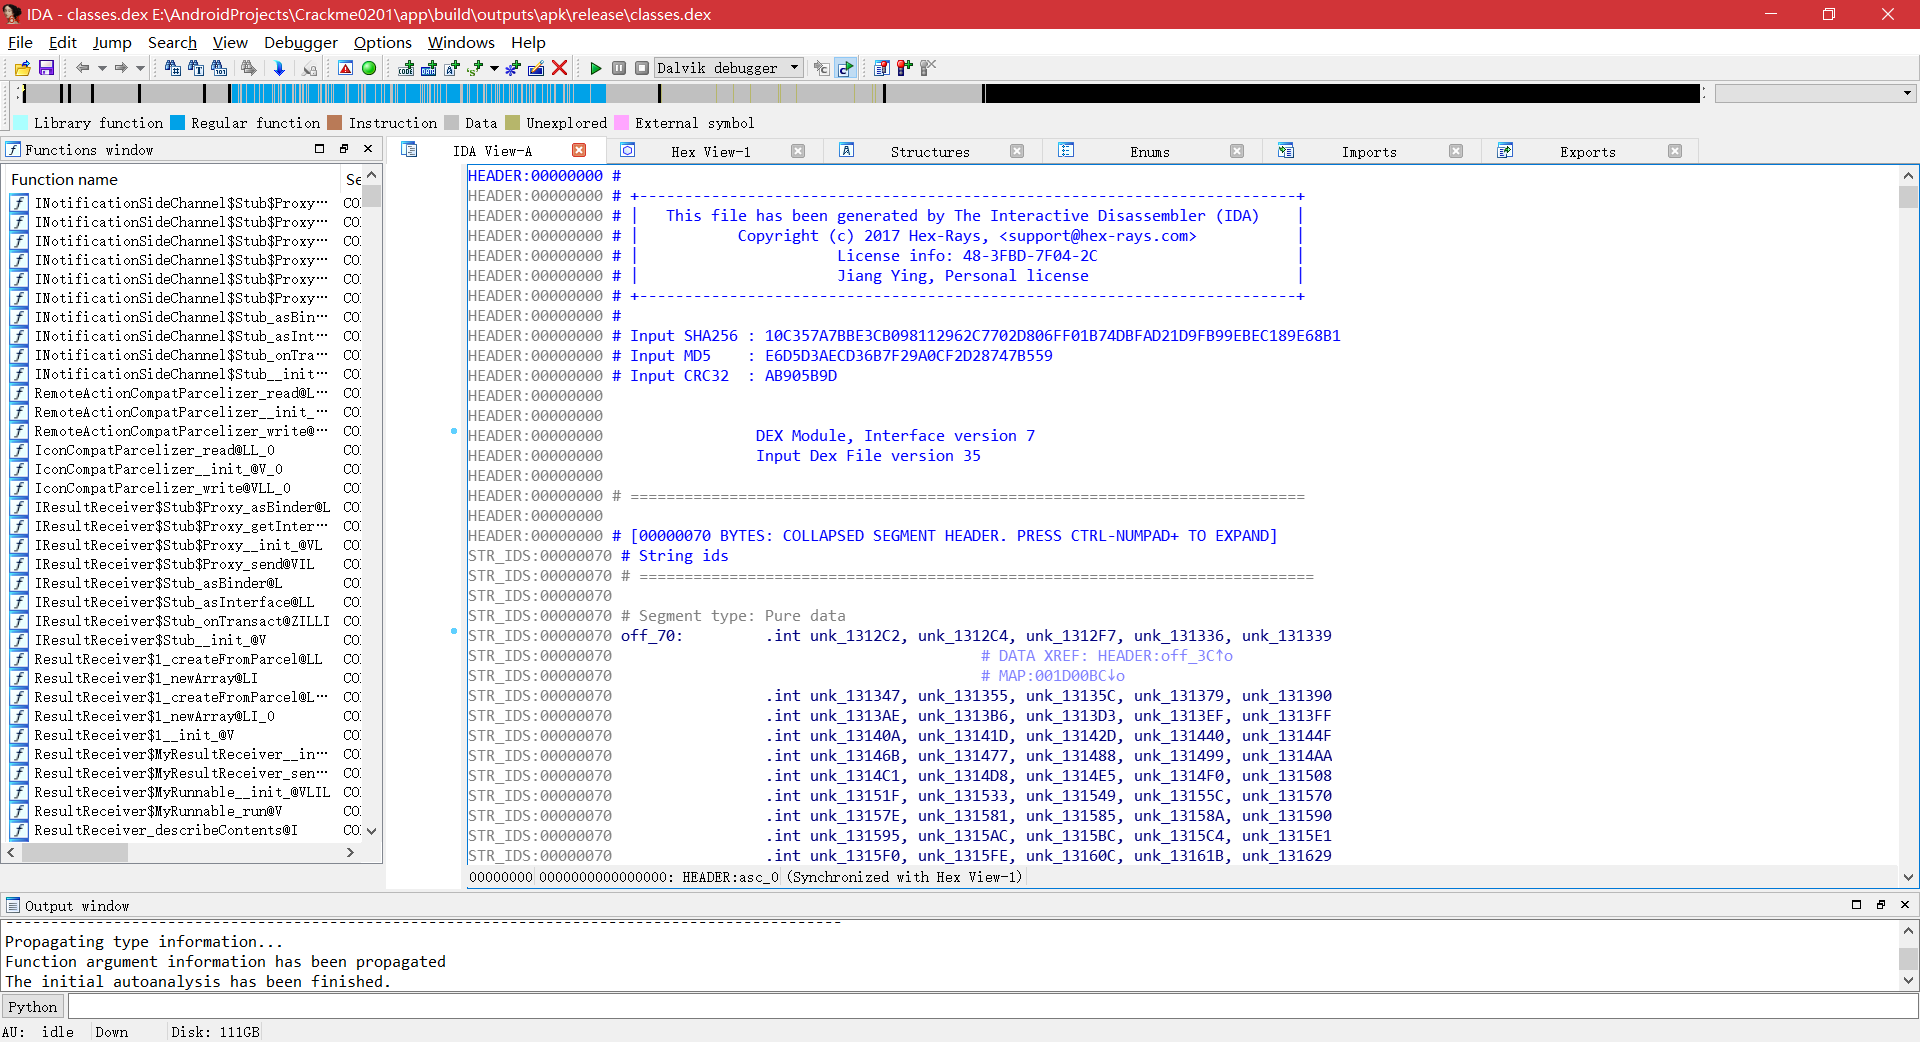The width and height of the screenshot is (1920, 1042).
Task: Start the debugger with green play button
Action: coord(596,68)
